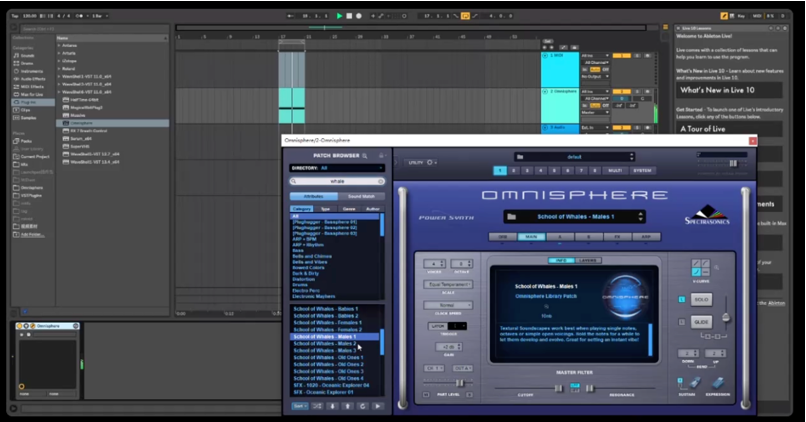Select part 2 in the Omnisphere part selector
Screen dimensions: 806x422
(514, 170)
